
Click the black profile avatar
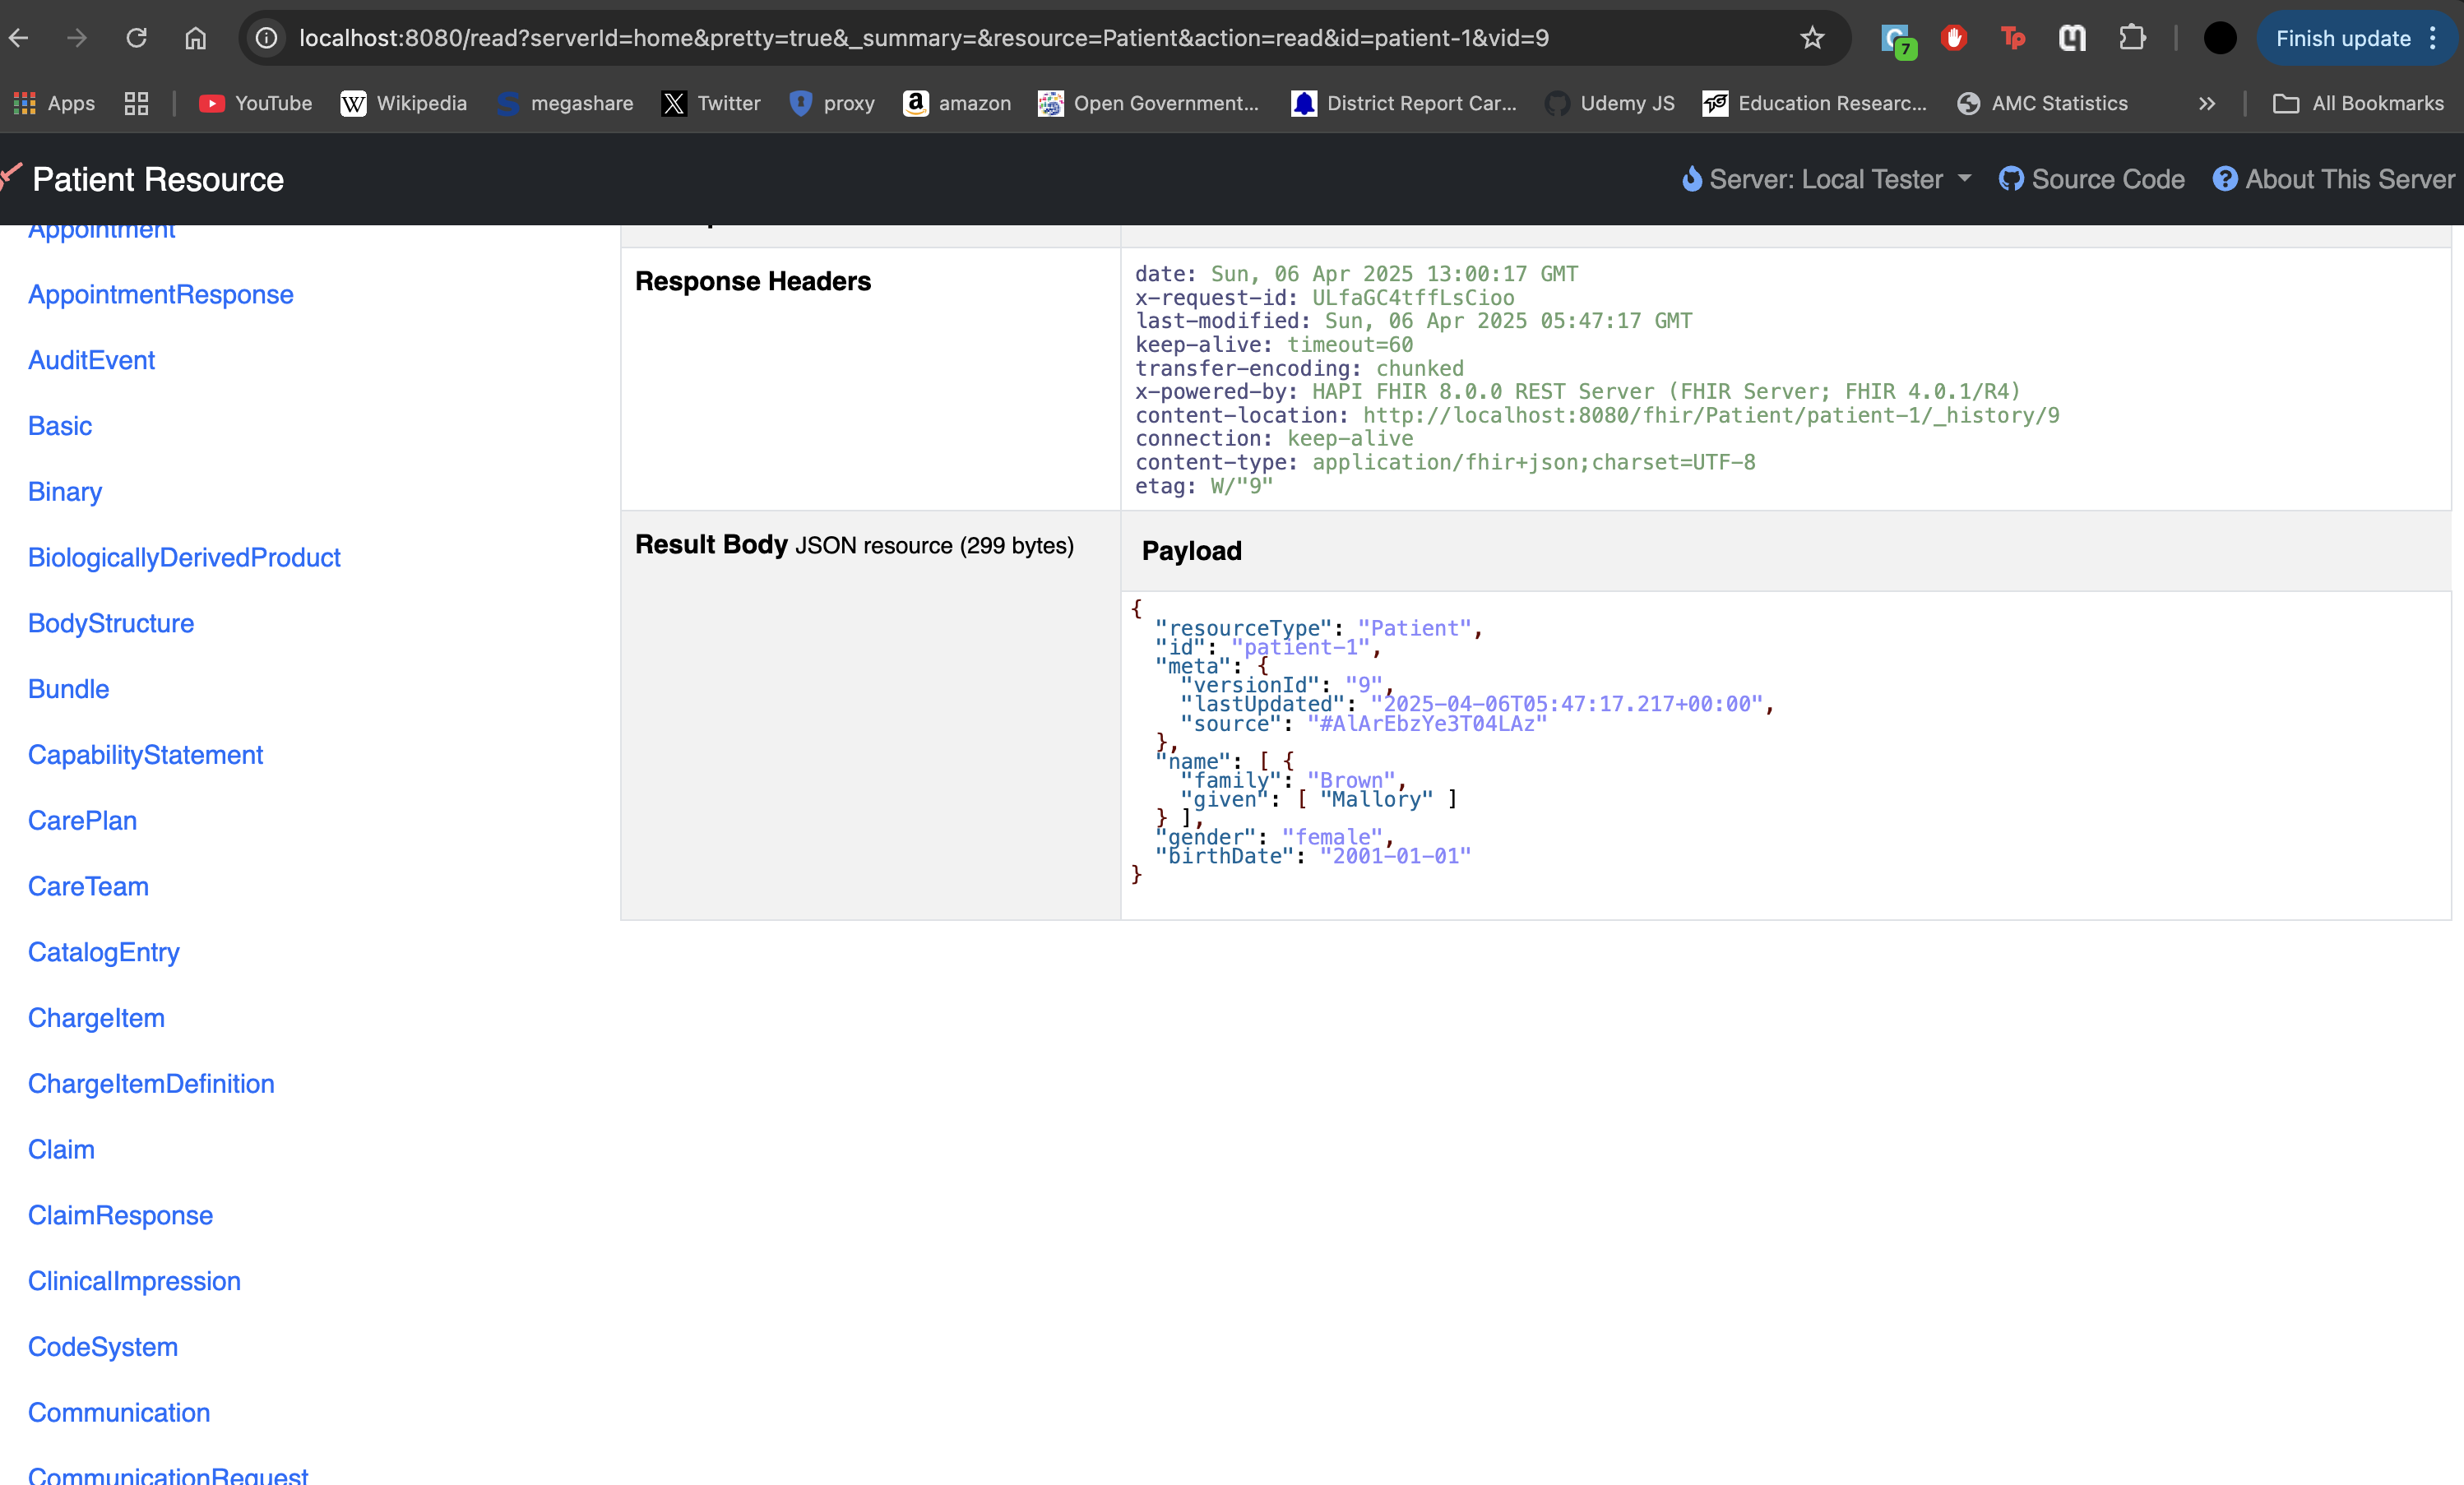click(x=2219, y=38)
